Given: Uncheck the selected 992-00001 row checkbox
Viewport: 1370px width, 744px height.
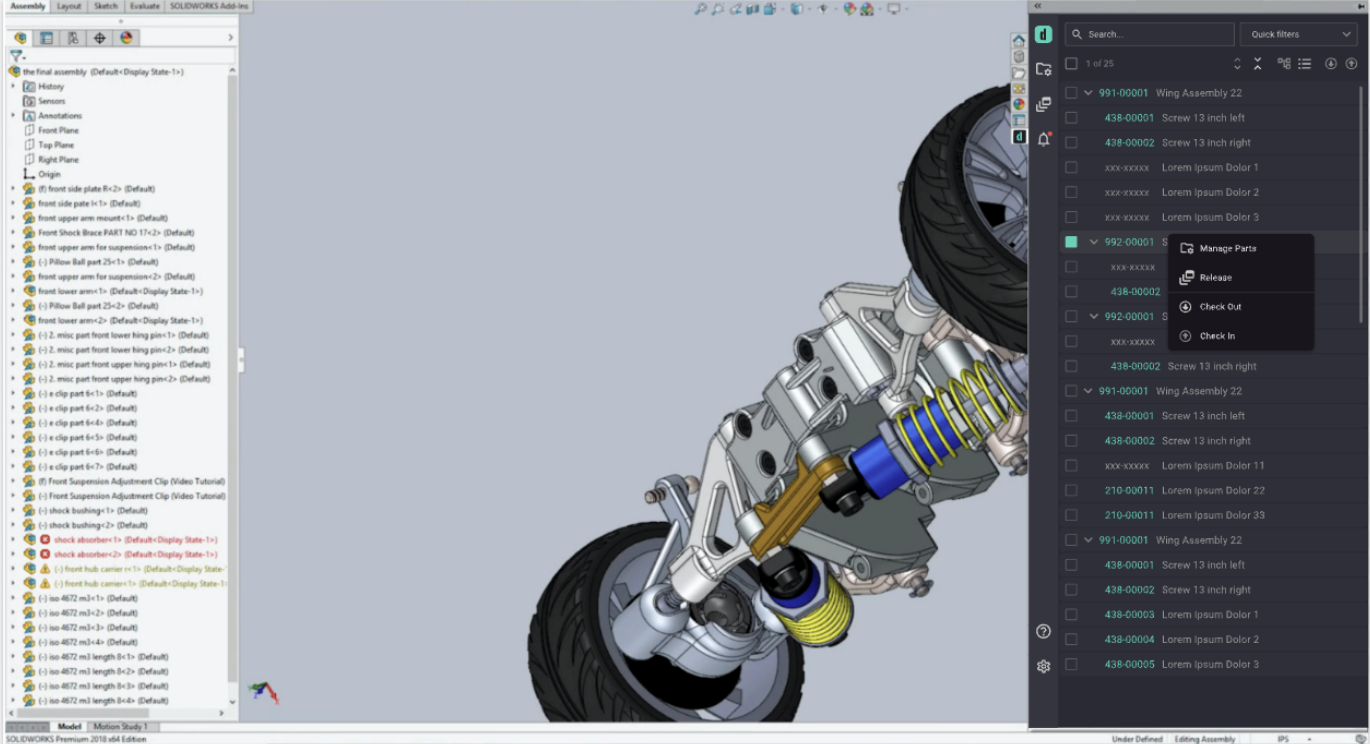Looking at the screenshot, I should click(1071, 242).
